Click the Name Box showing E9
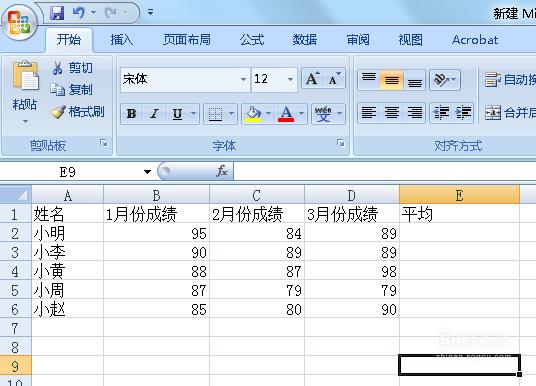536x386 pixels. pyautogui.click(x=68, y=172)
